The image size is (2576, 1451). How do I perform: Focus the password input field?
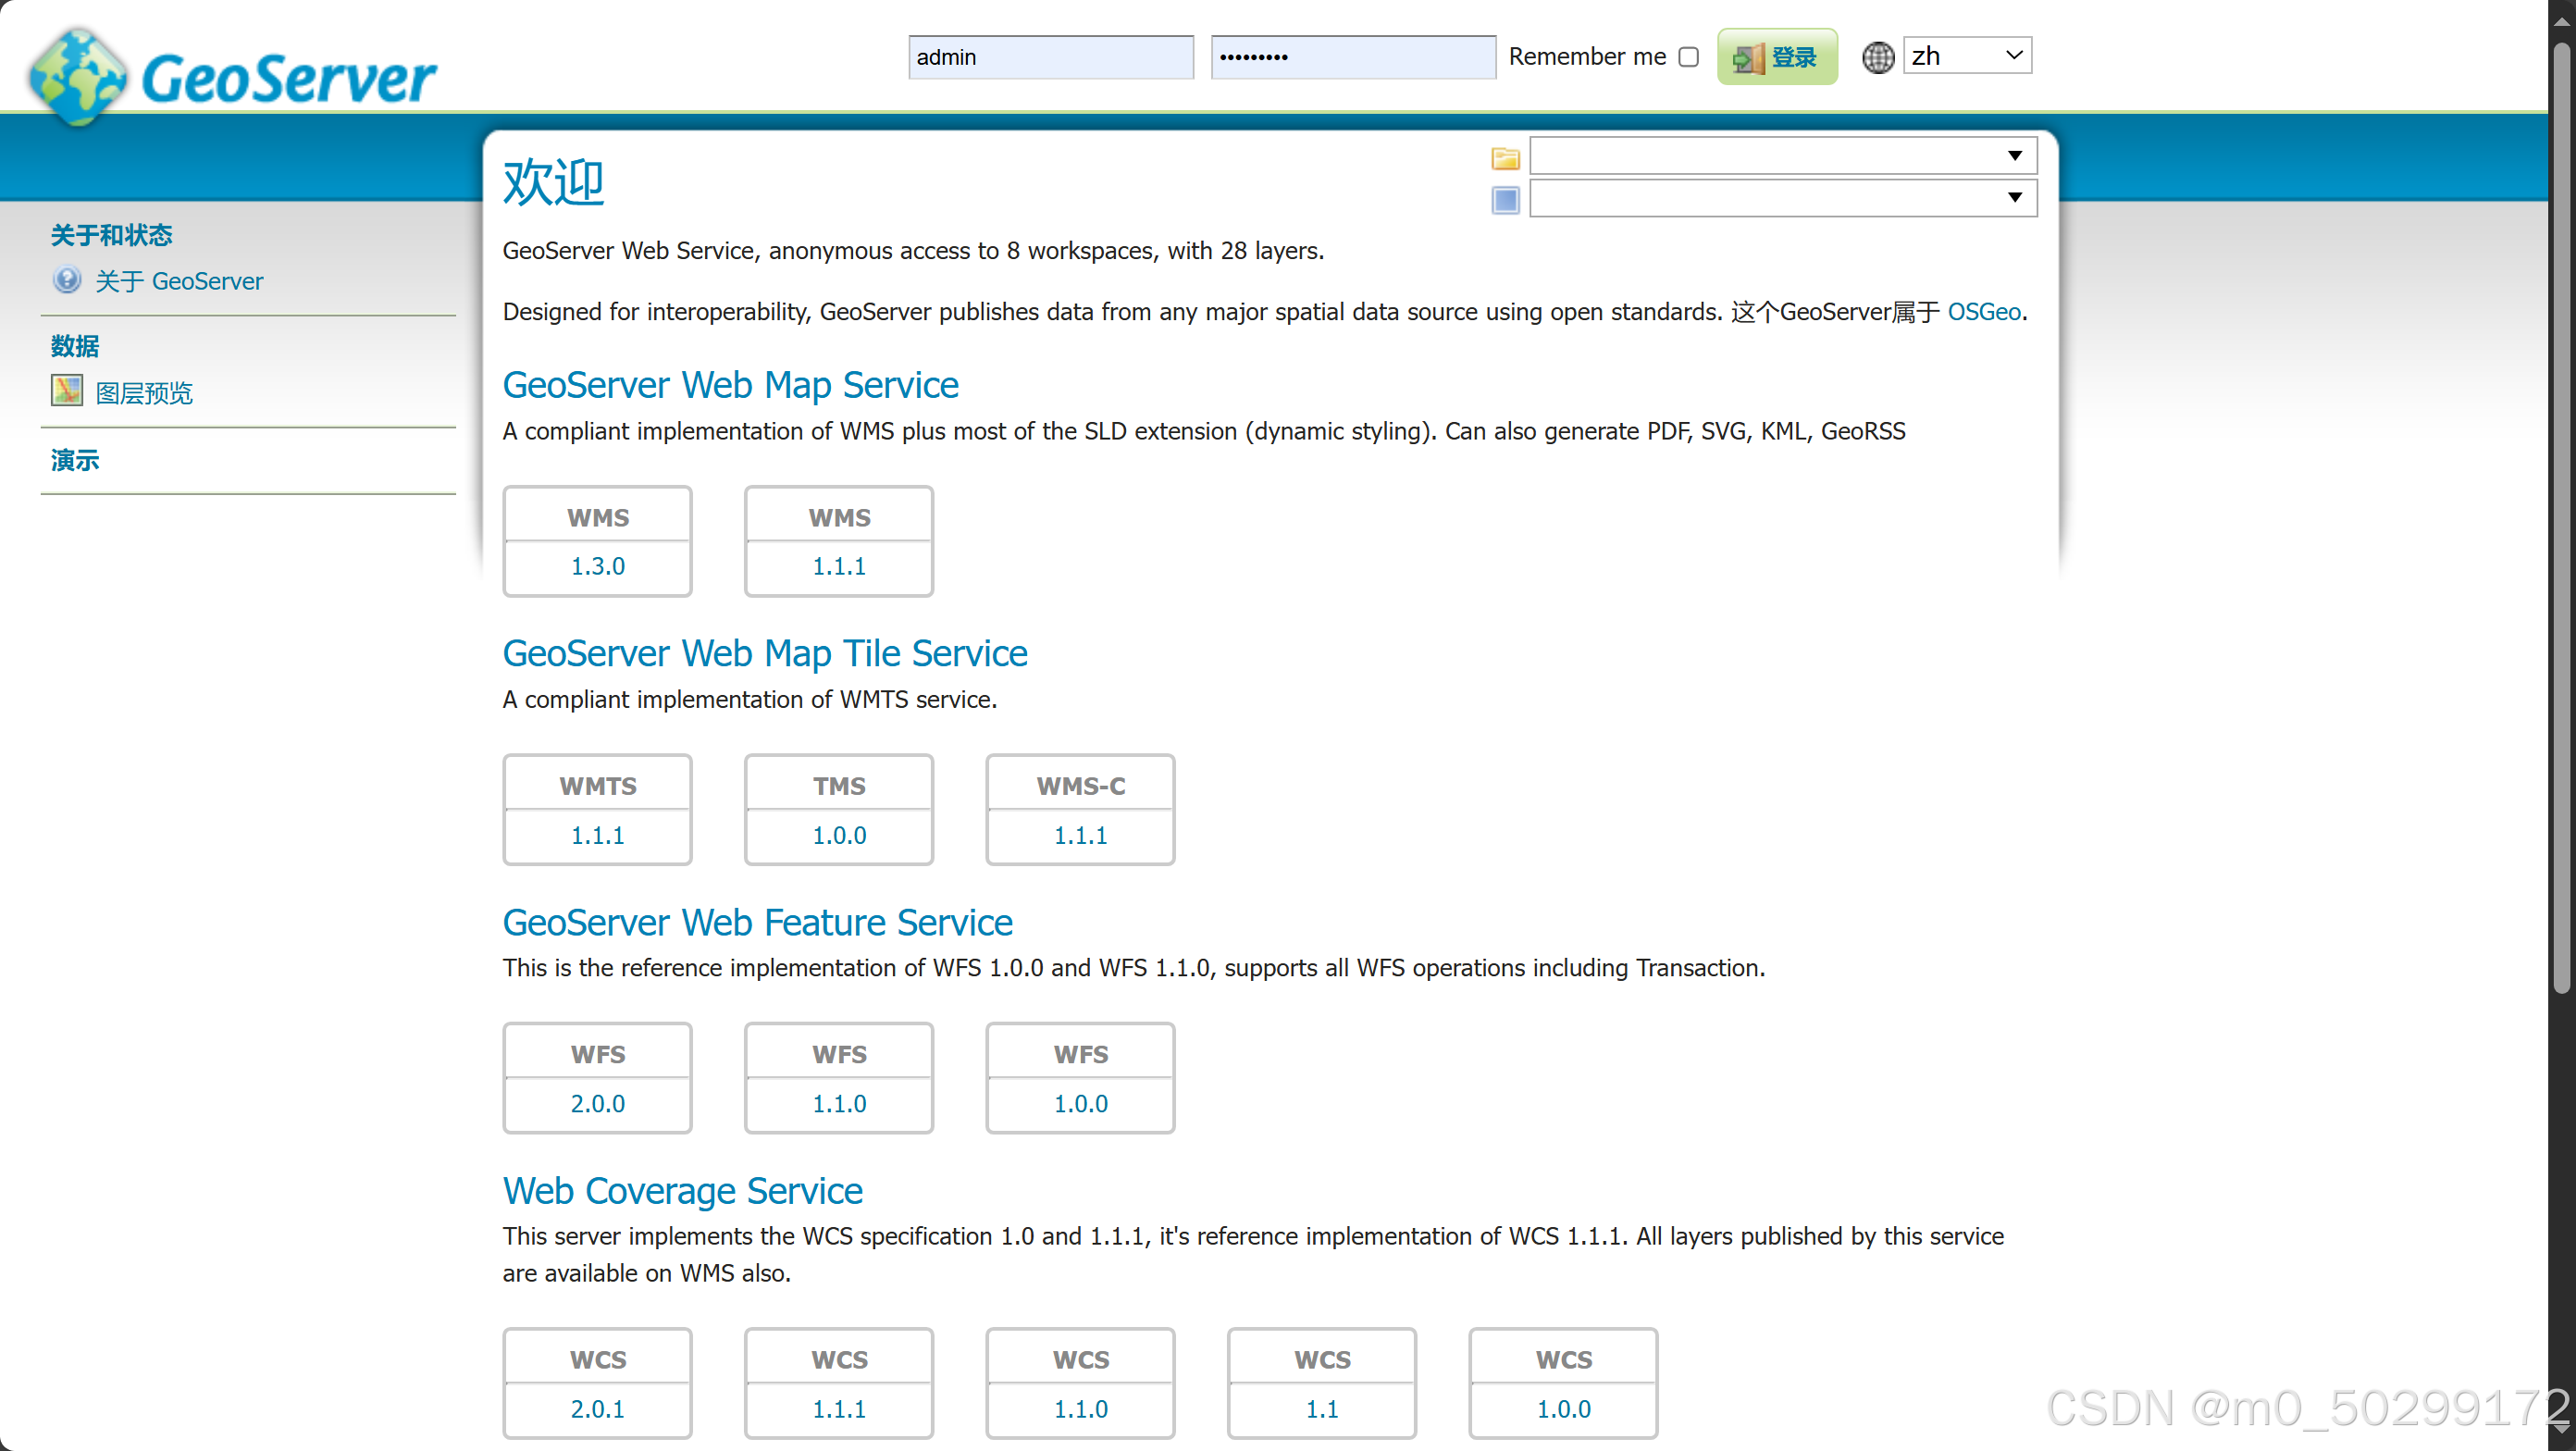(x=1353, y=57)
